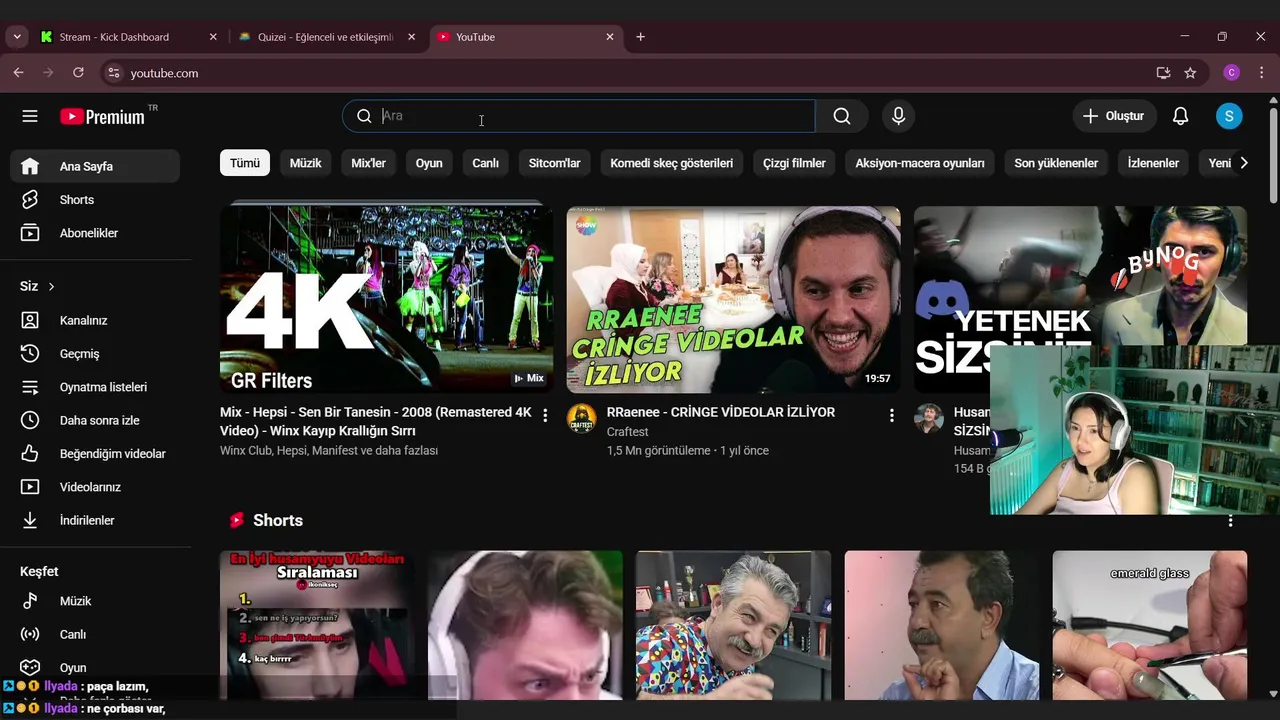The image size is (1280, 720).
Task: Go to Ana Sayfa in sidebar
Action: point(95,166)
